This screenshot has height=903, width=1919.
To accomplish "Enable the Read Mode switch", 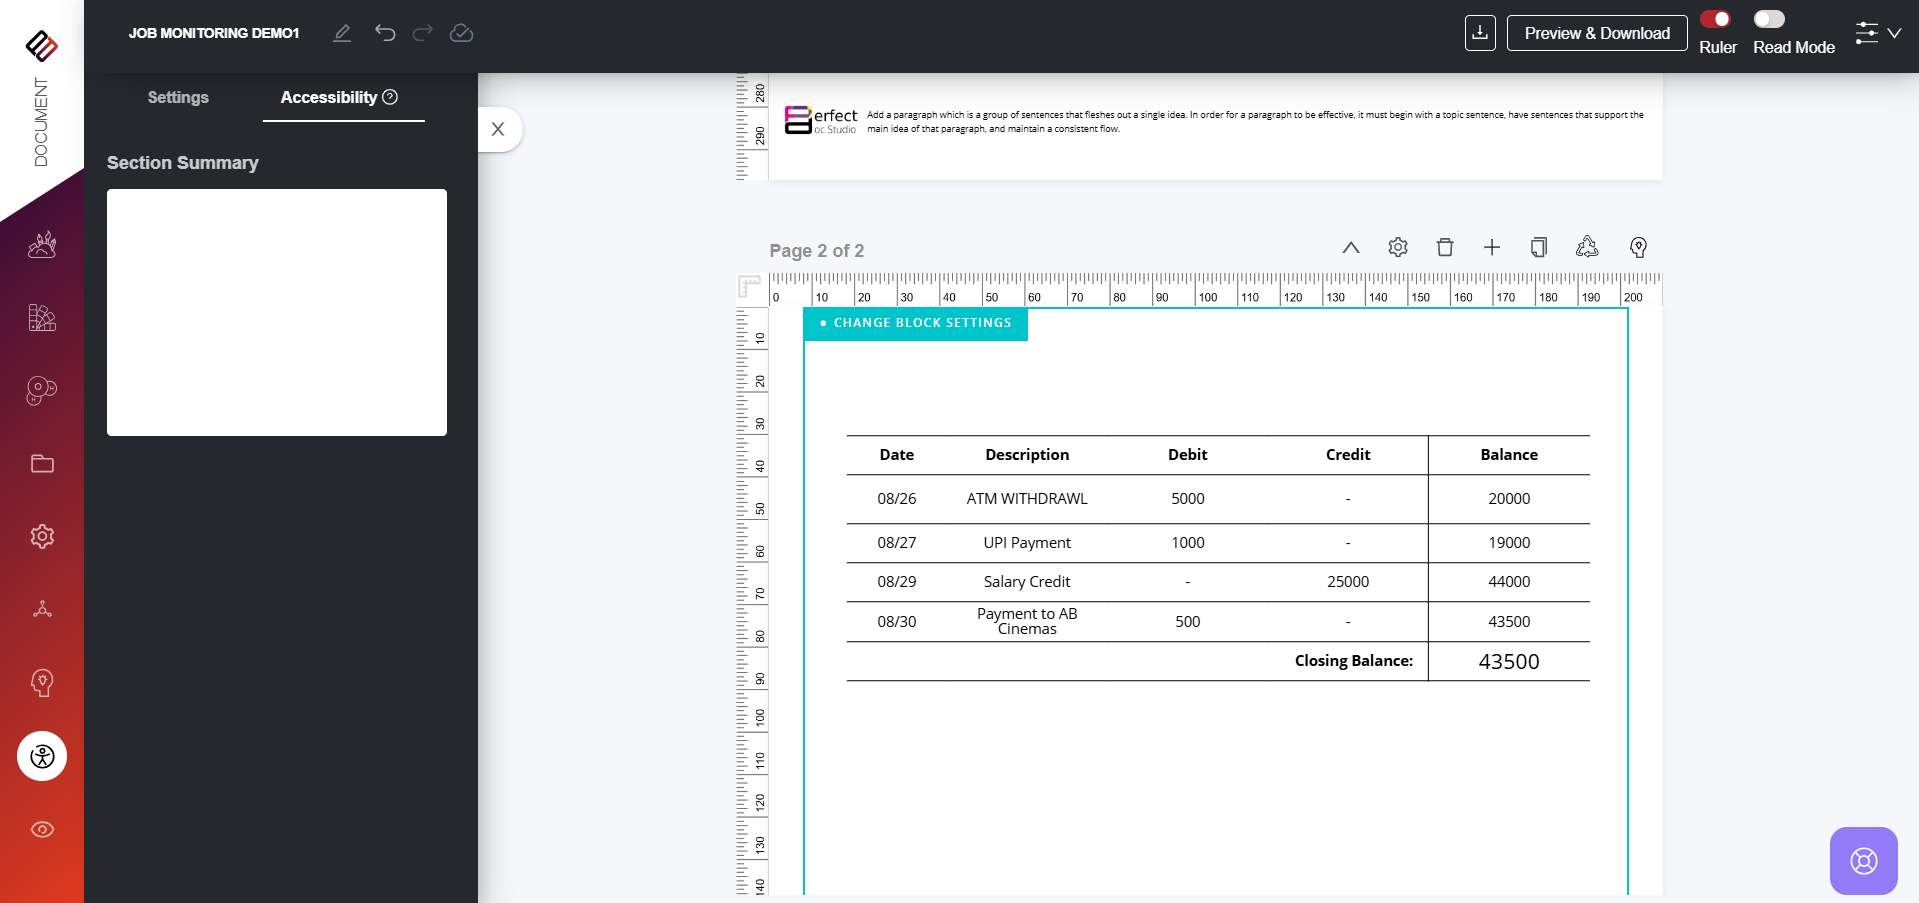I will 1769,19.
